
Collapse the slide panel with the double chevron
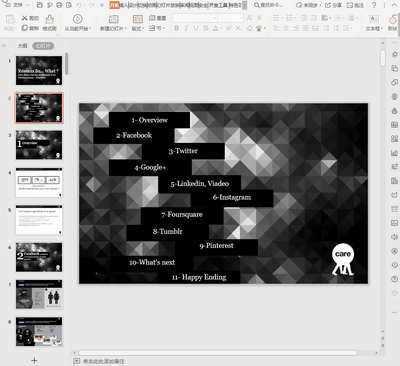[x=4, y=46]
